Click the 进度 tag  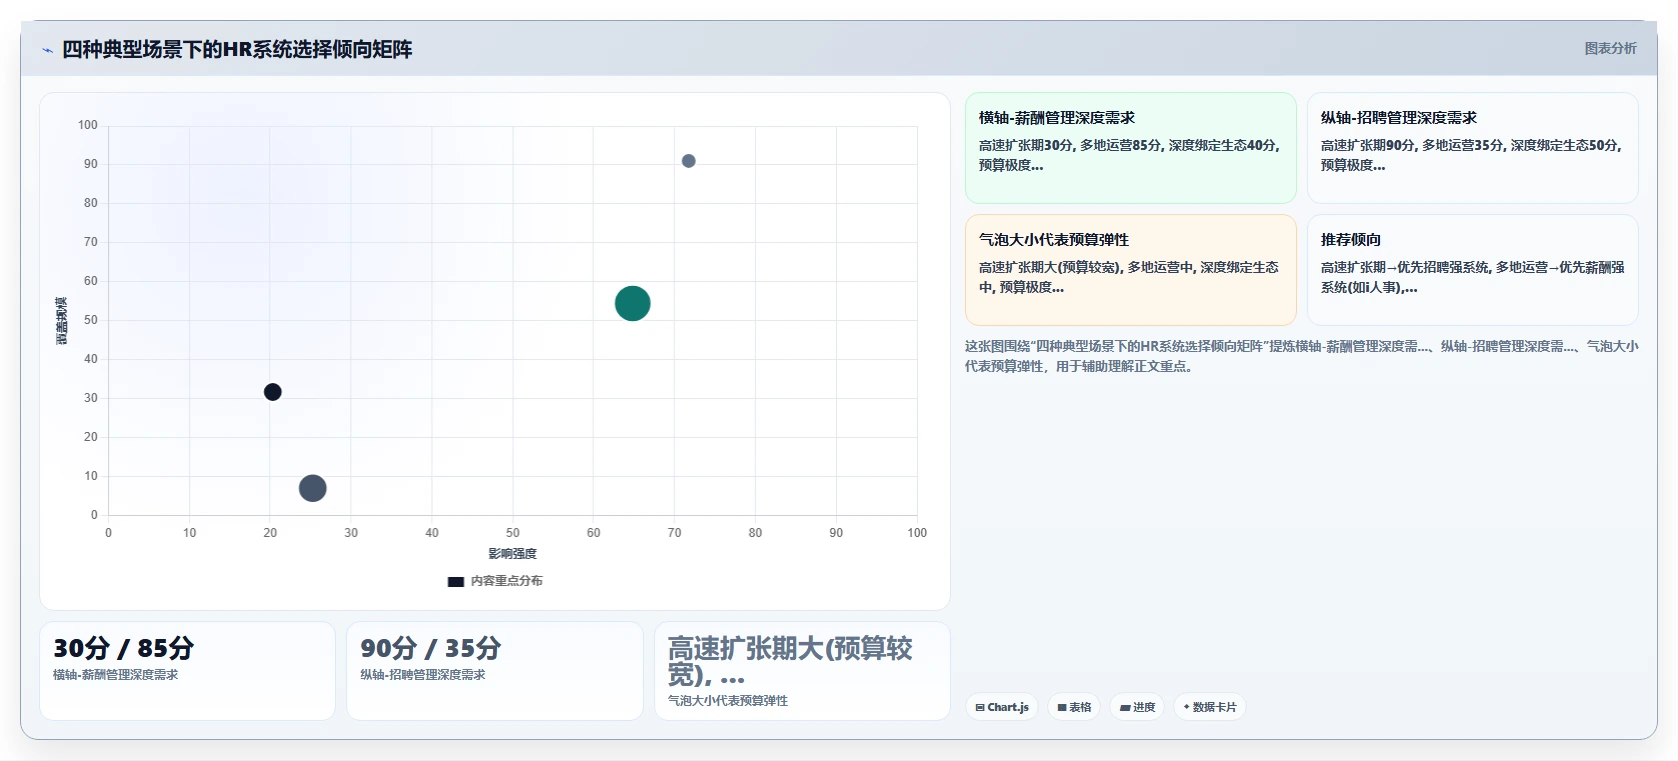click(1137, 707)
